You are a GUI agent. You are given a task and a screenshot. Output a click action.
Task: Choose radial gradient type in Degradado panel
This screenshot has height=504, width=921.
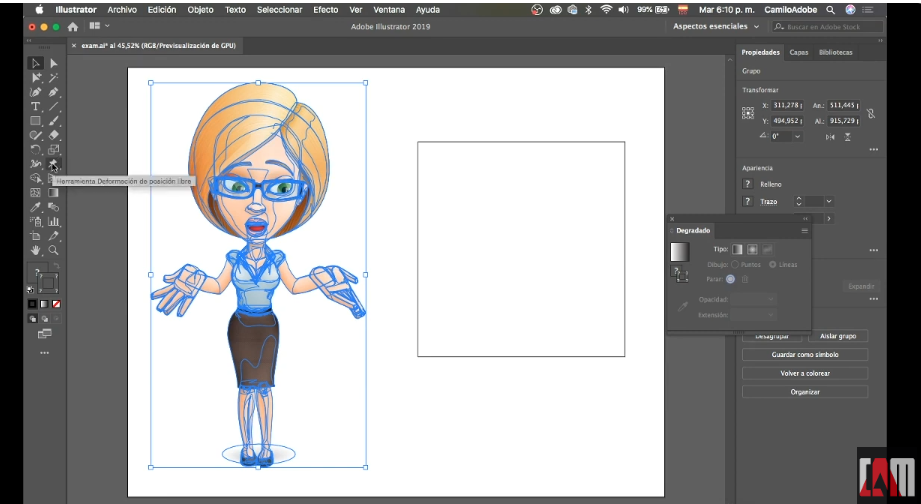752,249
